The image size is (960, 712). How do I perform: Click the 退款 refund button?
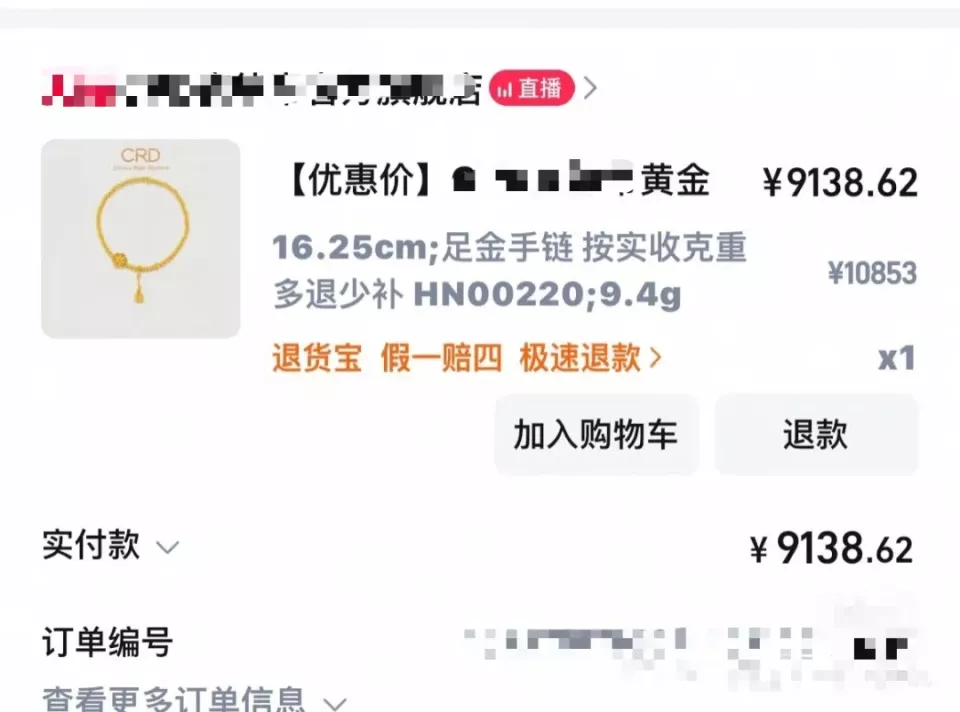[816, 435]
